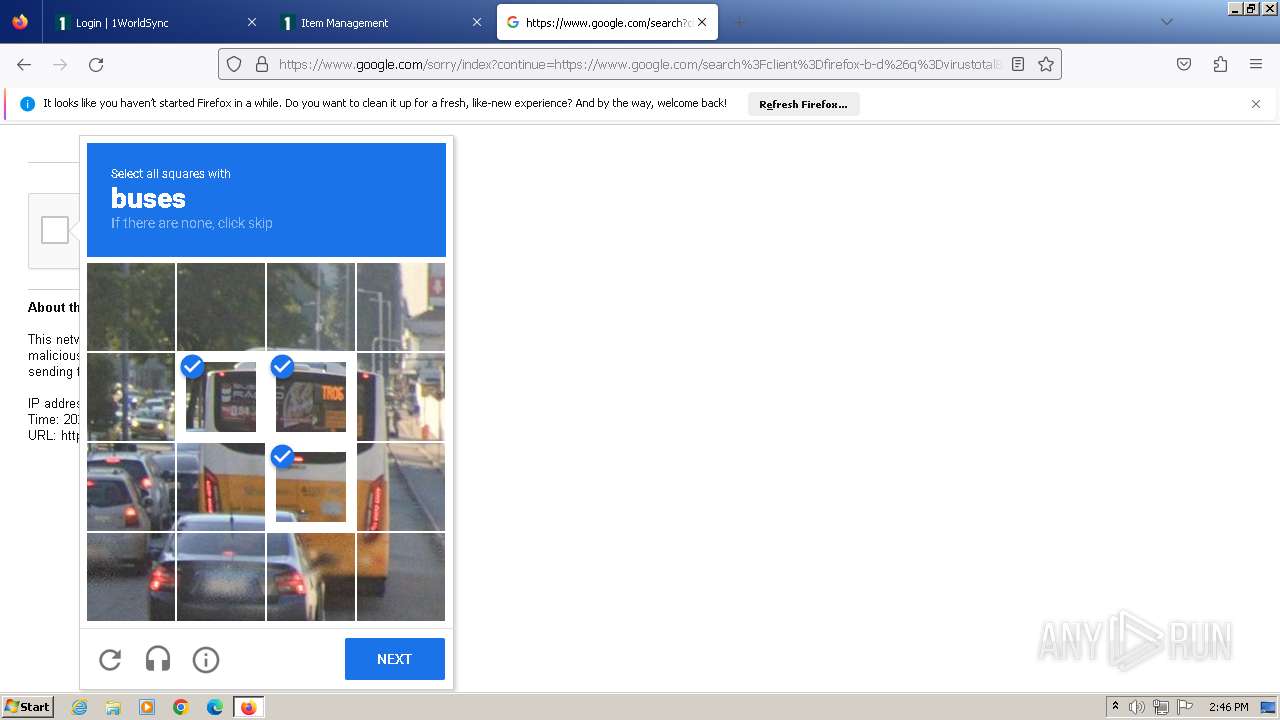Screen dimensions: 1280x720
Task: Select the bus right side tile in row three
Action: coord(401,487)
